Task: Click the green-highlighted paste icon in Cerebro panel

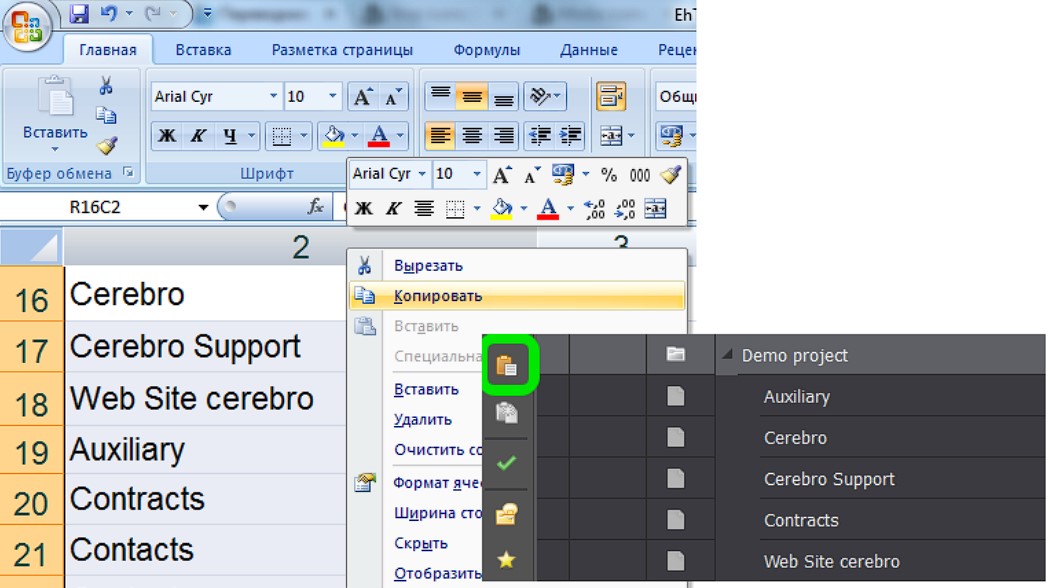Action: pos(507,365)
